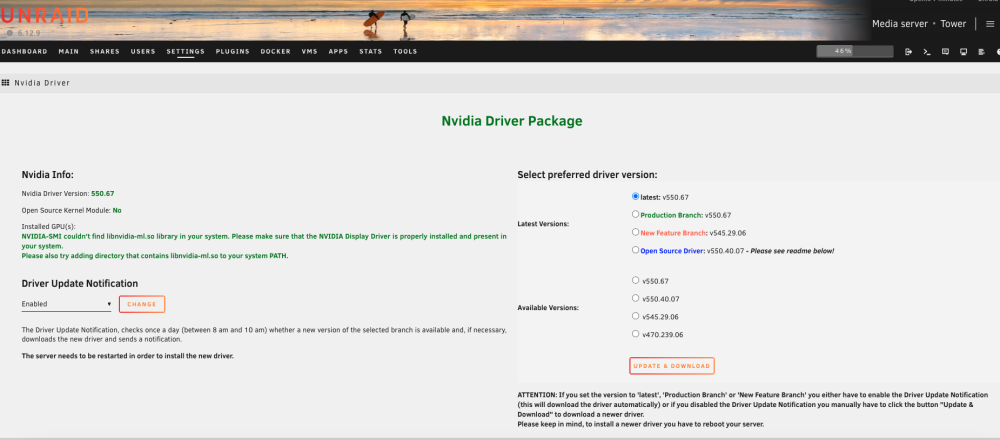Click the 'Latest Versions:' label

[543, 224]
